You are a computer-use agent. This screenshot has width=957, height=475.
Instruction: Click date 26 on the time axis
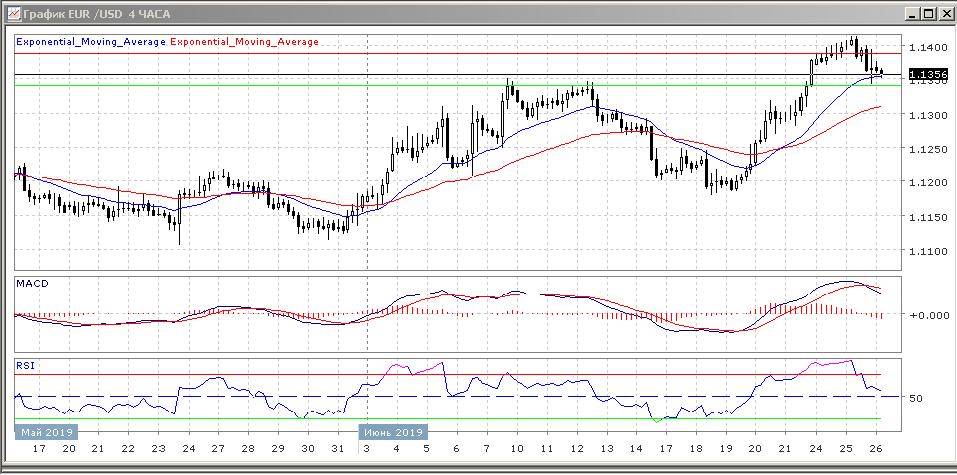(877, 450)
